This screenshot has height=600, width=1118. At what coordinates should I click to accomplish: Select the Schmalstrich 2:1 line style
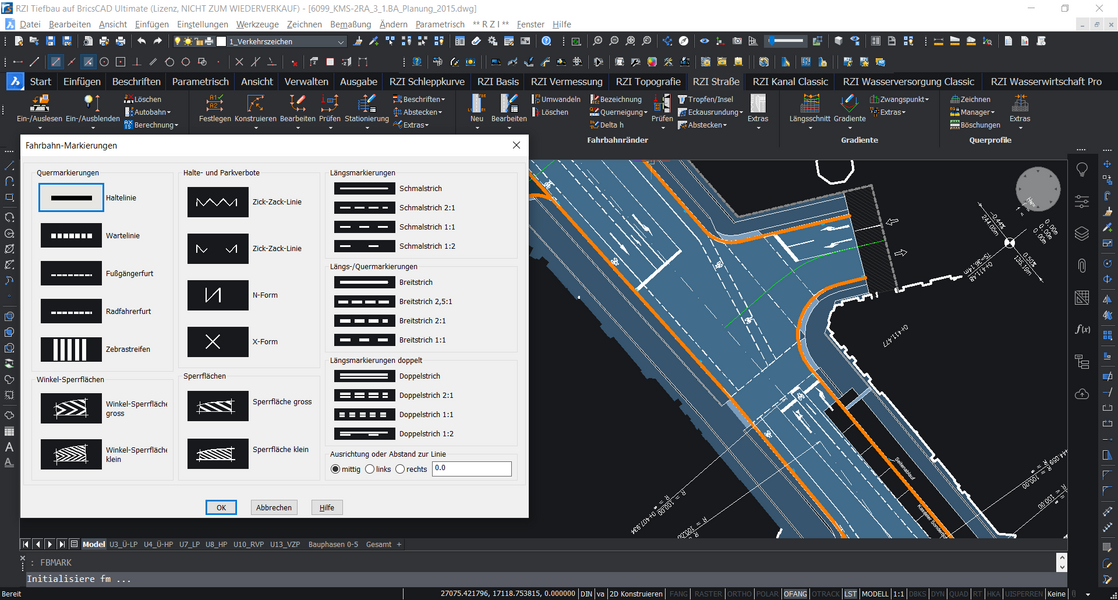pyautogui.click(x=364, y=208)
